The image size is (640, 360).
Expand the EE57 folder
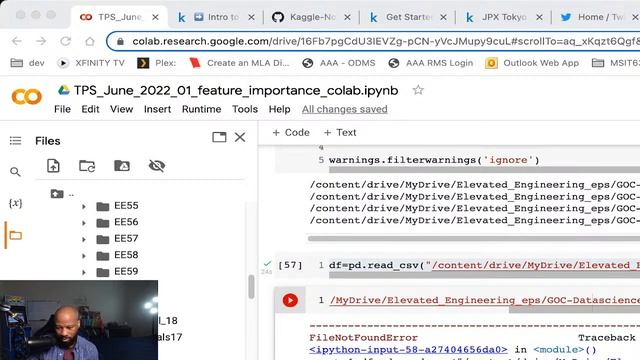84,239
